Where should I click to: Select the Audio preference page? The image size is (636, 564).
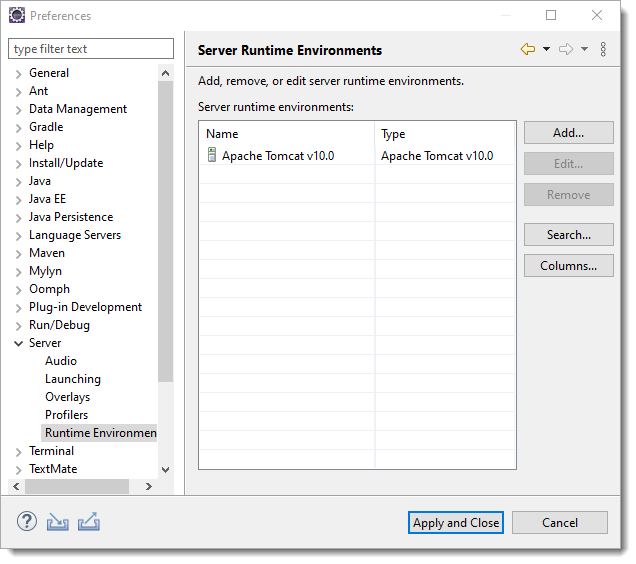click(x=61, y=361)
